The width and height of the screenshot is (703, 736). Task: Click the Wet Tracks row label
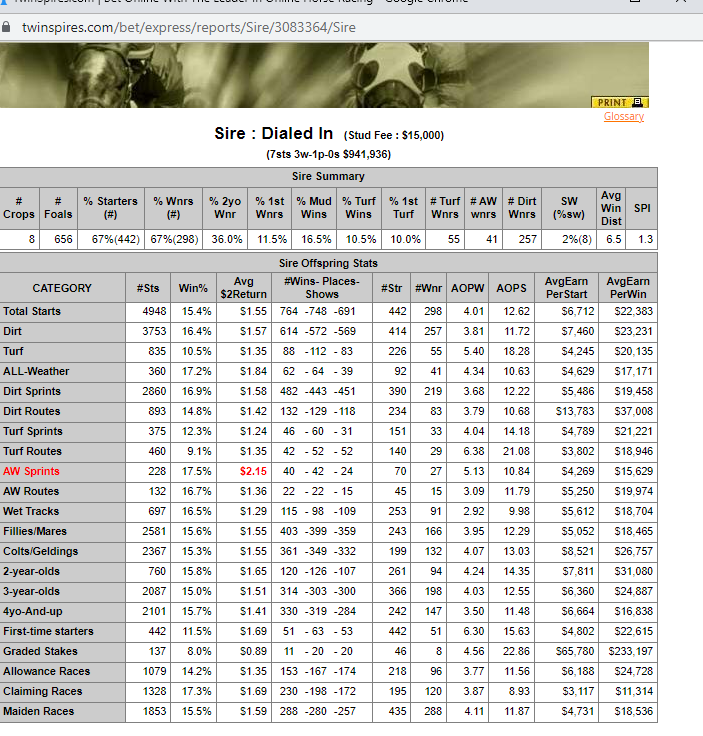click(31, 511)
